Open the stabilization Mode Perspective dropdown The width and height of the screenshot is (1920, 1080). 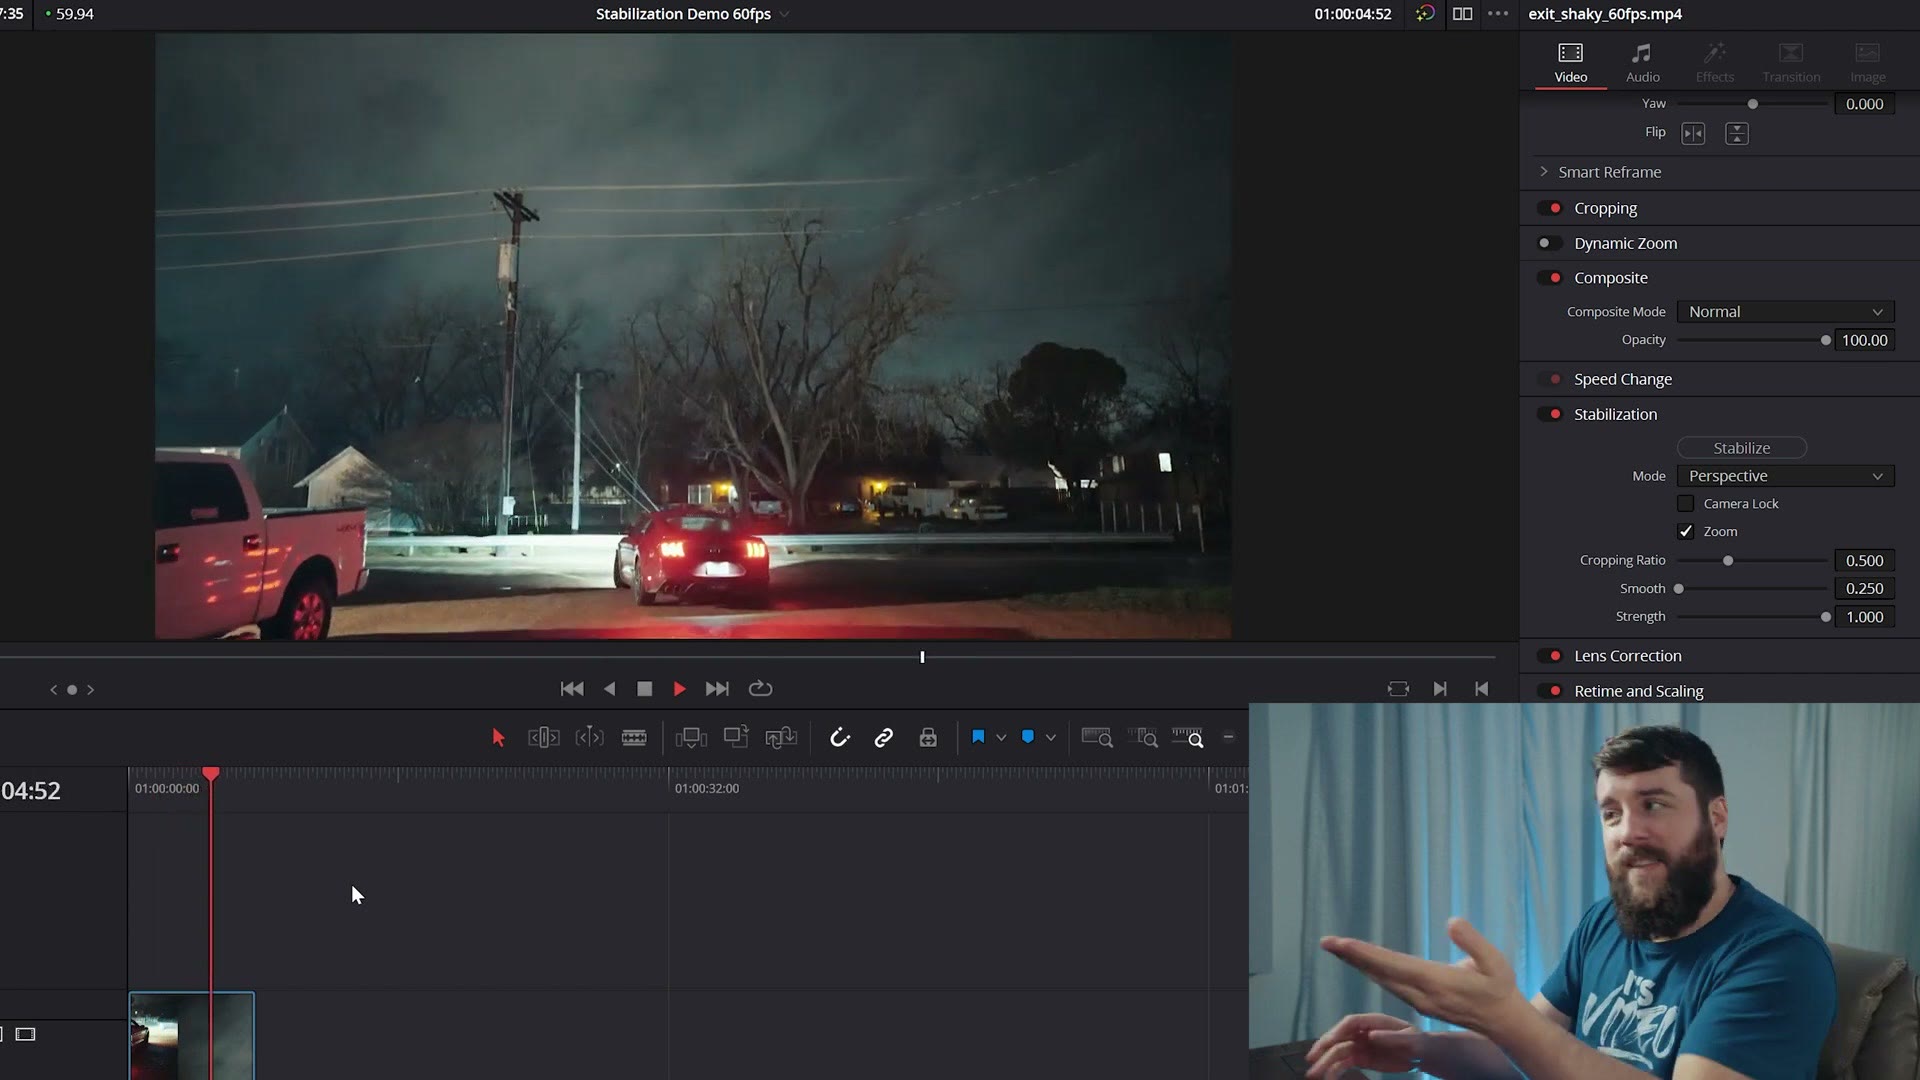point(1785,476)
